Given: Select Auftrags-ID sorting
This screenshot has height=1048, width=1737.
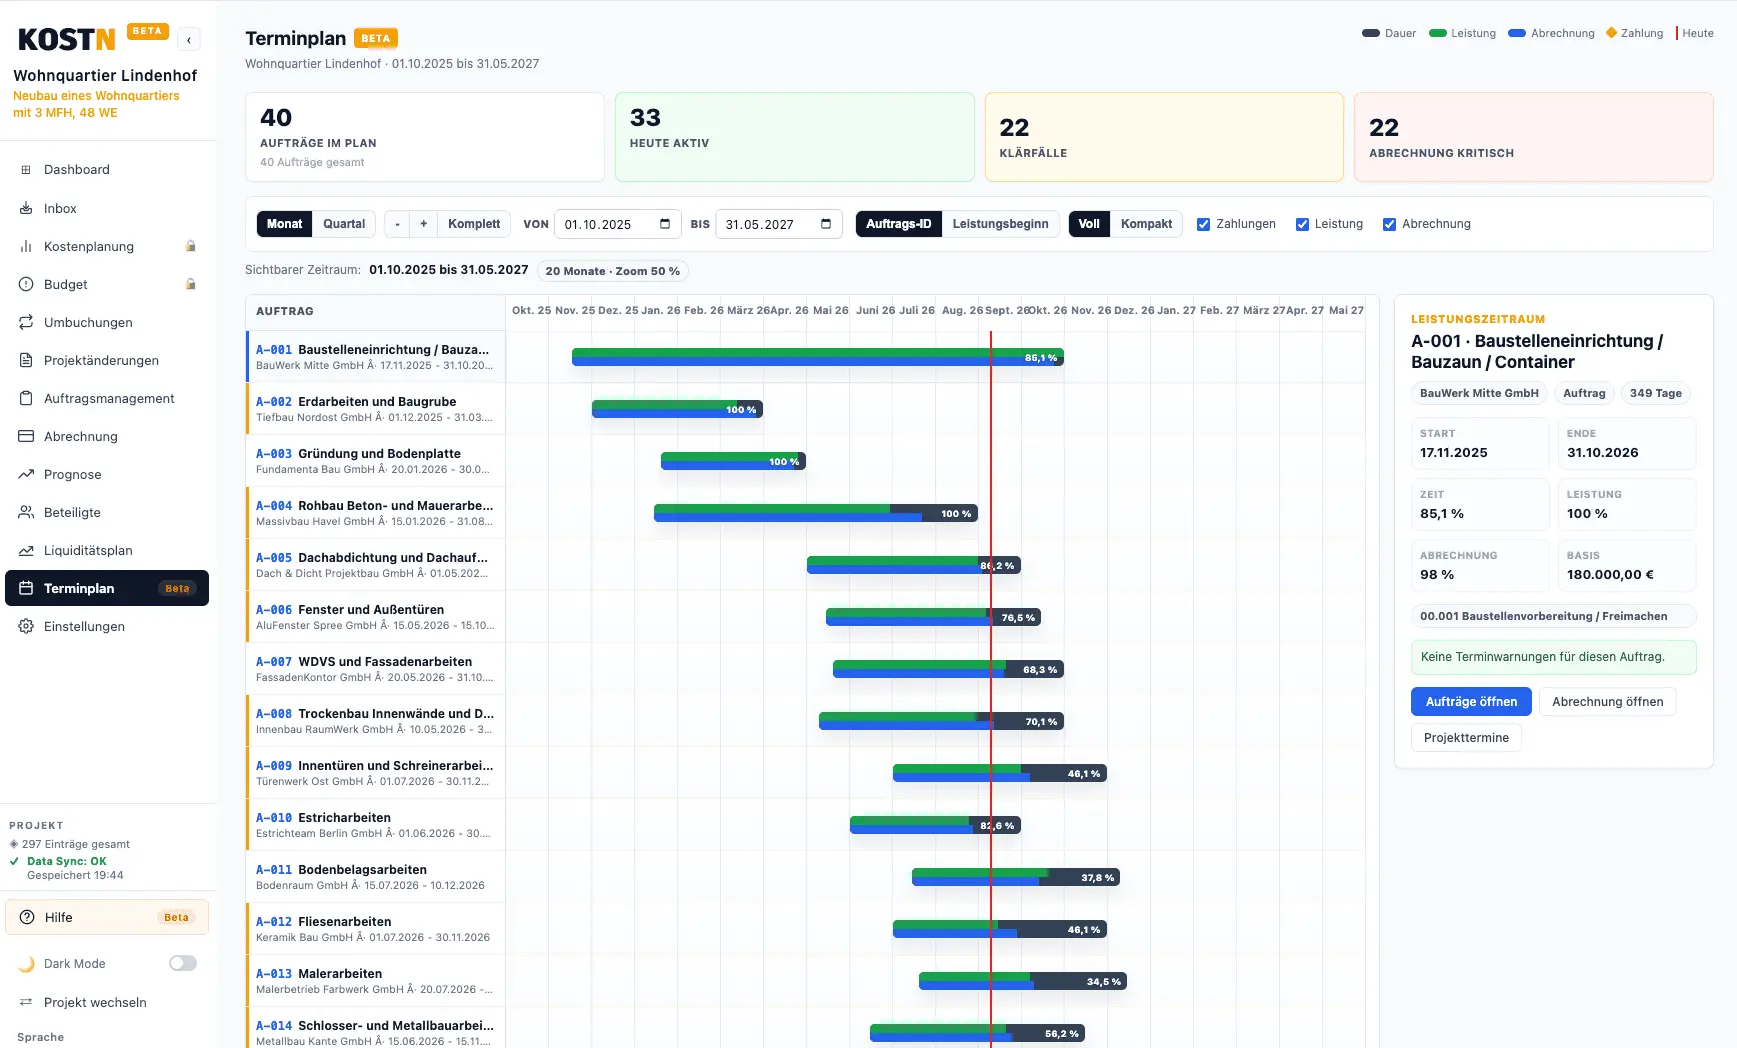Looking at the screenshot, I should pos(898,224).
